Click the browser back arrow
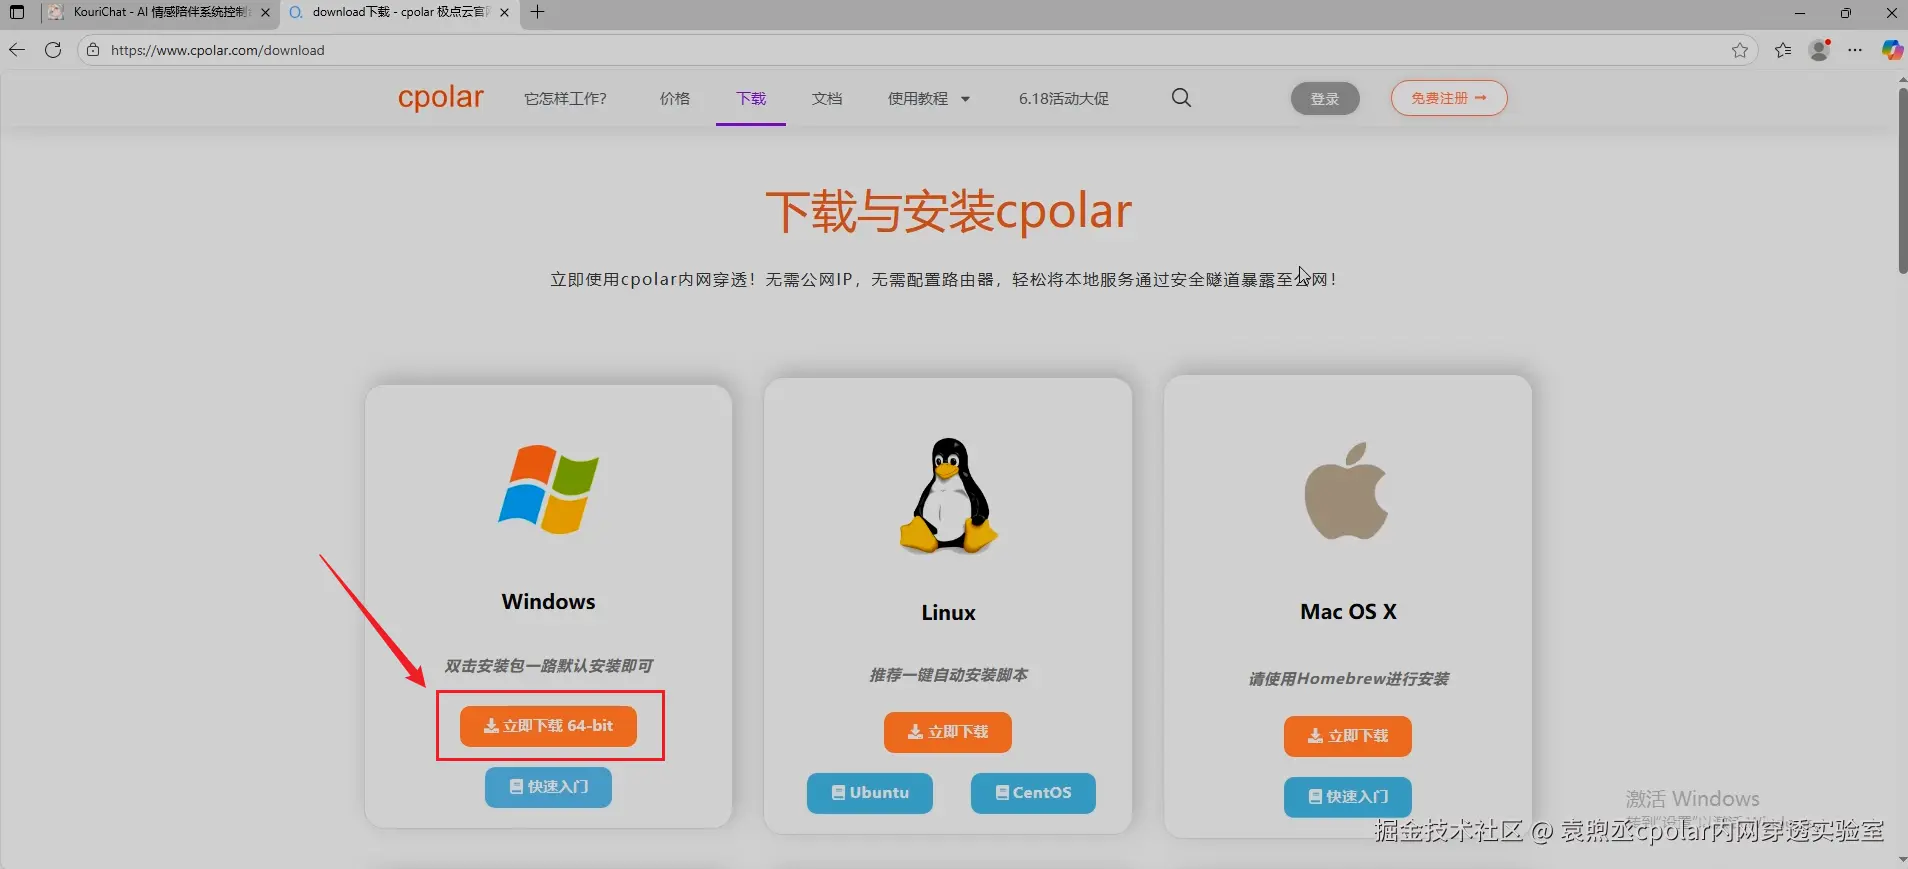Screen dimensions: 1908x869 tap(17, 50)
